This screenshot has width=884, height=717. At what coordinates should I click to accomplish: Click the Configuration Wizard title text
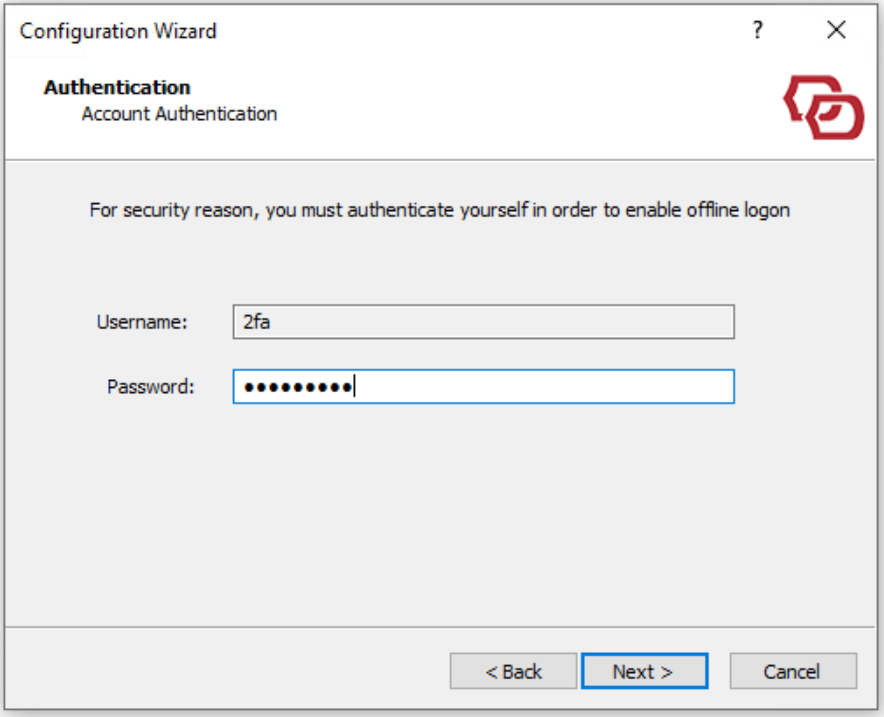click(x=118, y=31)
